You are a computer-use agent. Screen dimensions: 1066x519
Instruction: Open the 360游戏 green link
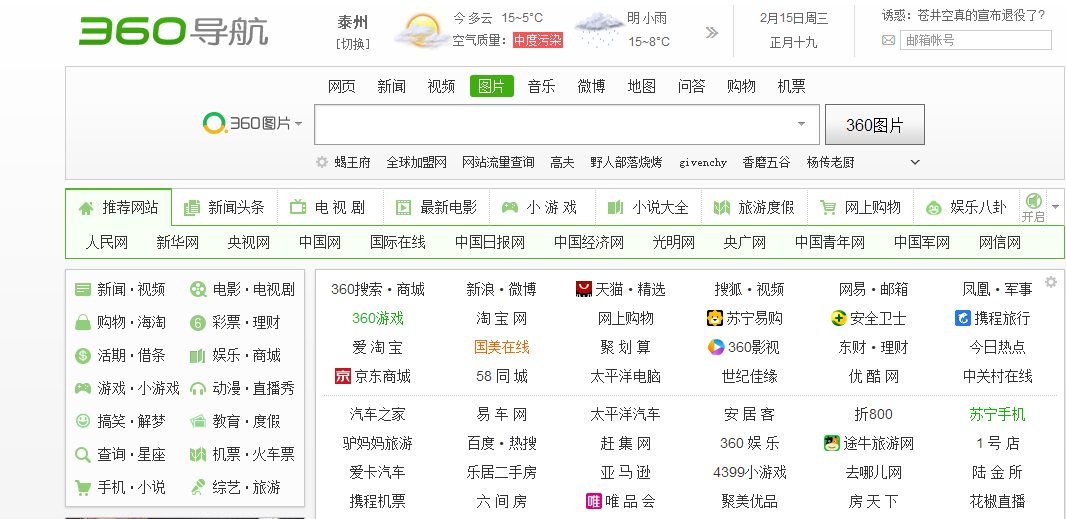click(377, 318)
